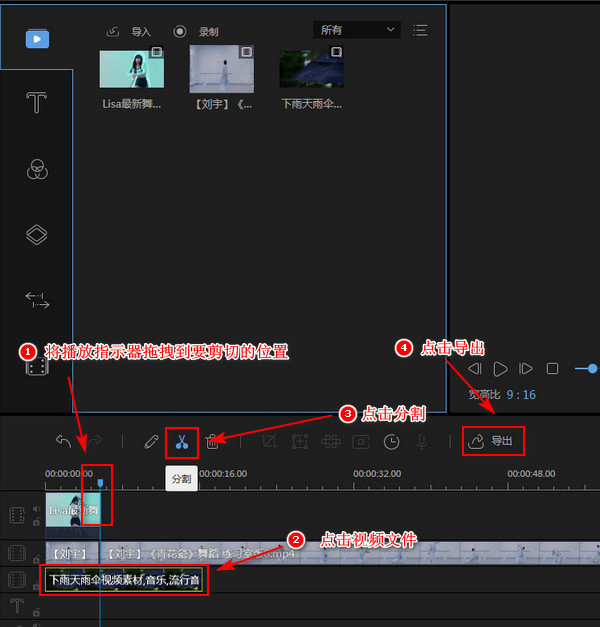The image size is (600, 627).
Task: Switch media view using list icon
Action: (420, 30)
